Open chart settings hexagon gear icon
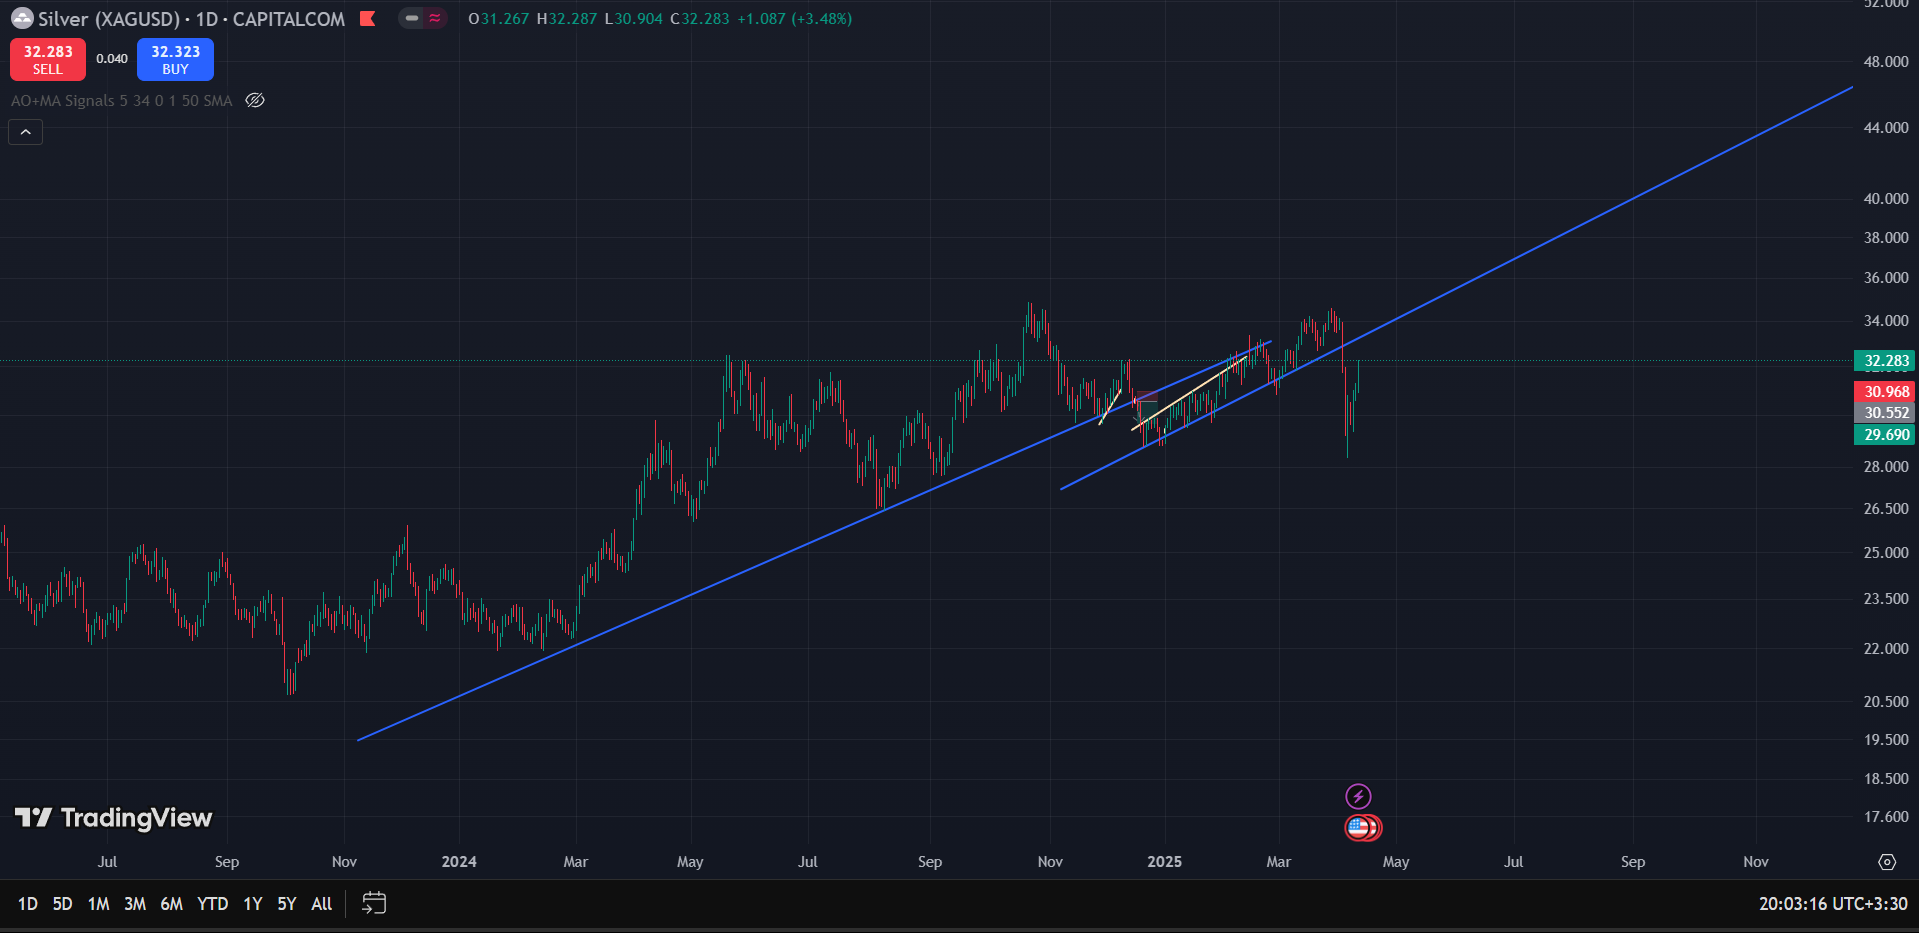The image size is (1919, 933). (1887, 862)
